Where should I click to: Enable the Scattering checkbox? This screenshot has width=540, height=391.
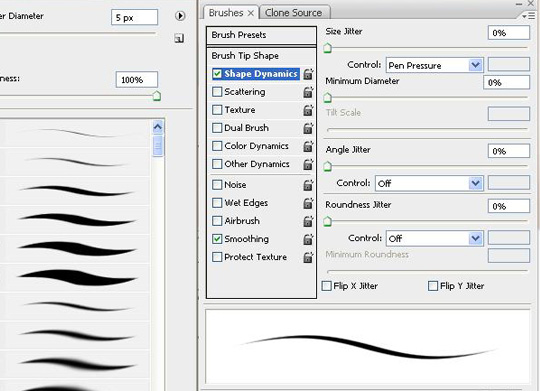[217, 92]
